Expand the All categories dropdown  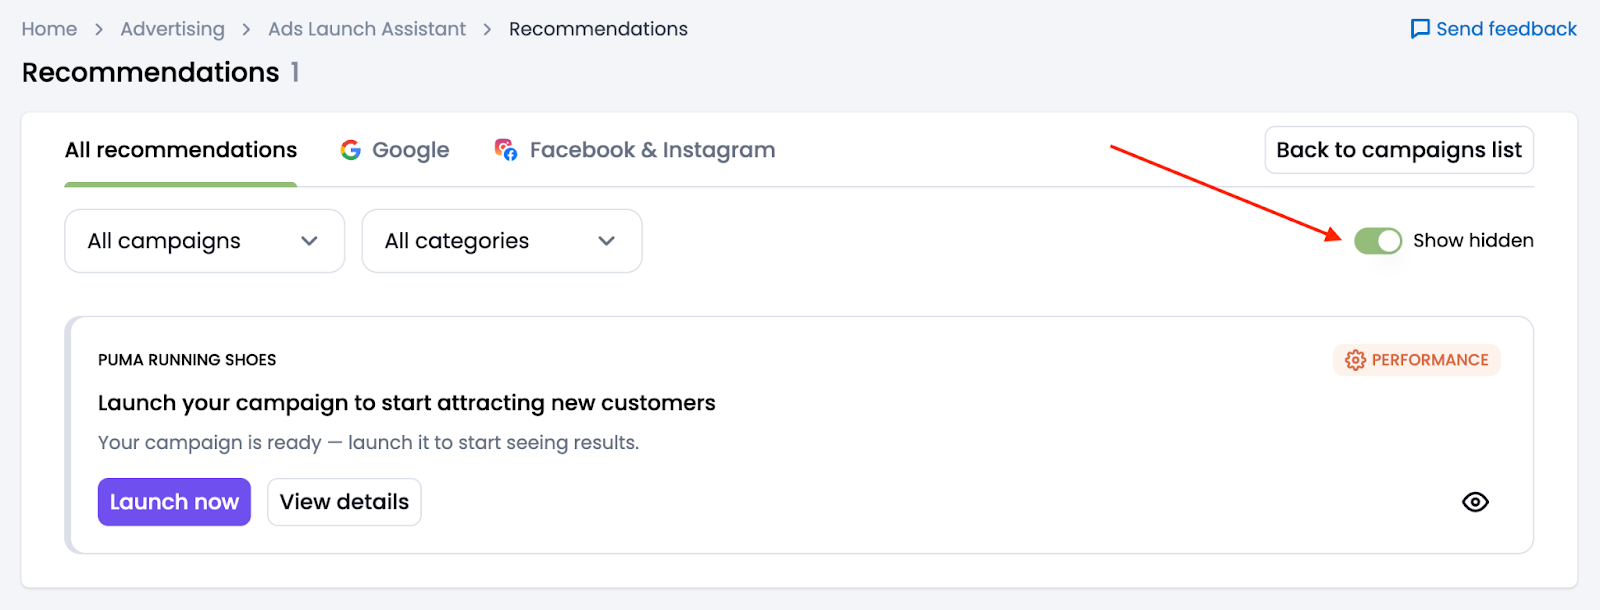tap(501, 241)
